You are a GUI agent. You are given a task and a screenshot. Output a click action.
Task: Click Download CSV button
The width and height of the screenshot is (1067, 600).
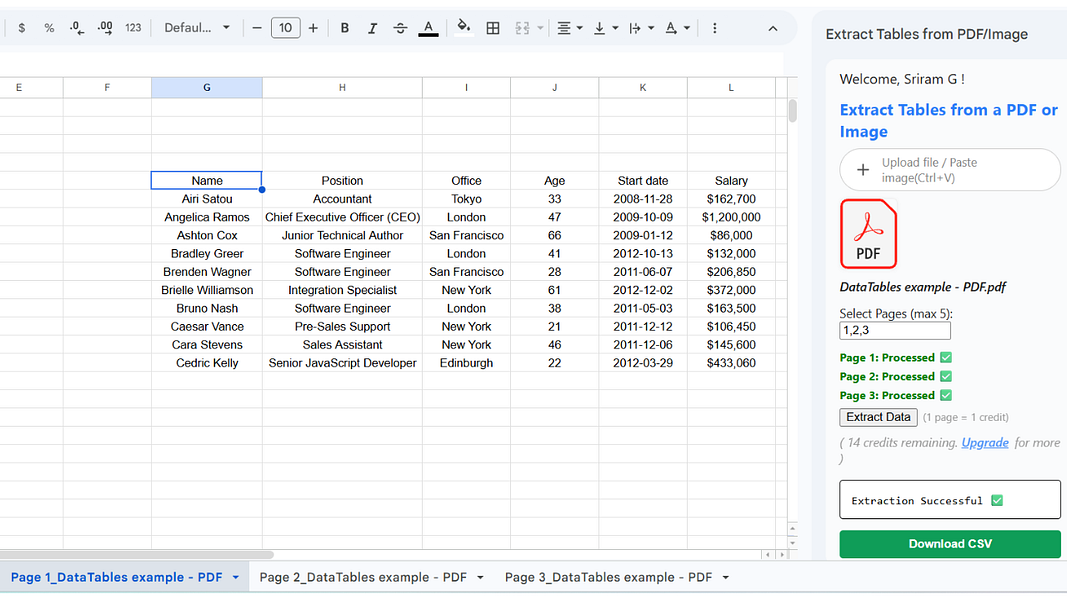coord(950,544)
